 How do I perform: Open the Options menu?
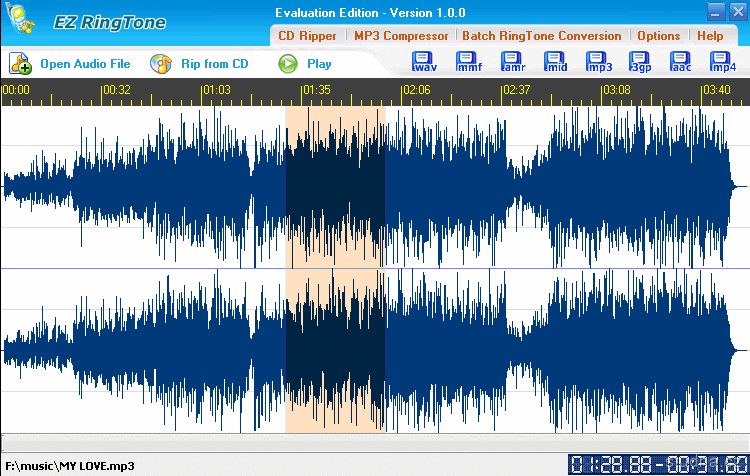coord(658,36)
